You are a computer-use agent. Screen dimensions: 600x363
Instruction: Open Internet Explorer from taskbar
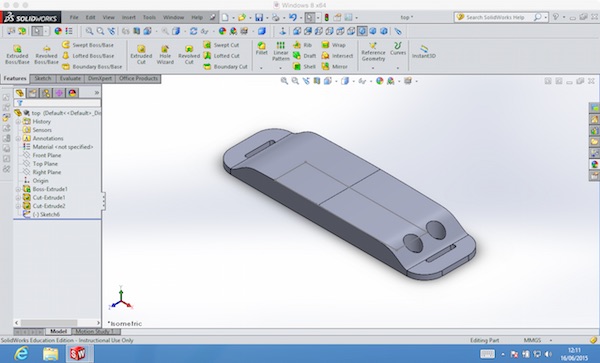coord(21,353)
